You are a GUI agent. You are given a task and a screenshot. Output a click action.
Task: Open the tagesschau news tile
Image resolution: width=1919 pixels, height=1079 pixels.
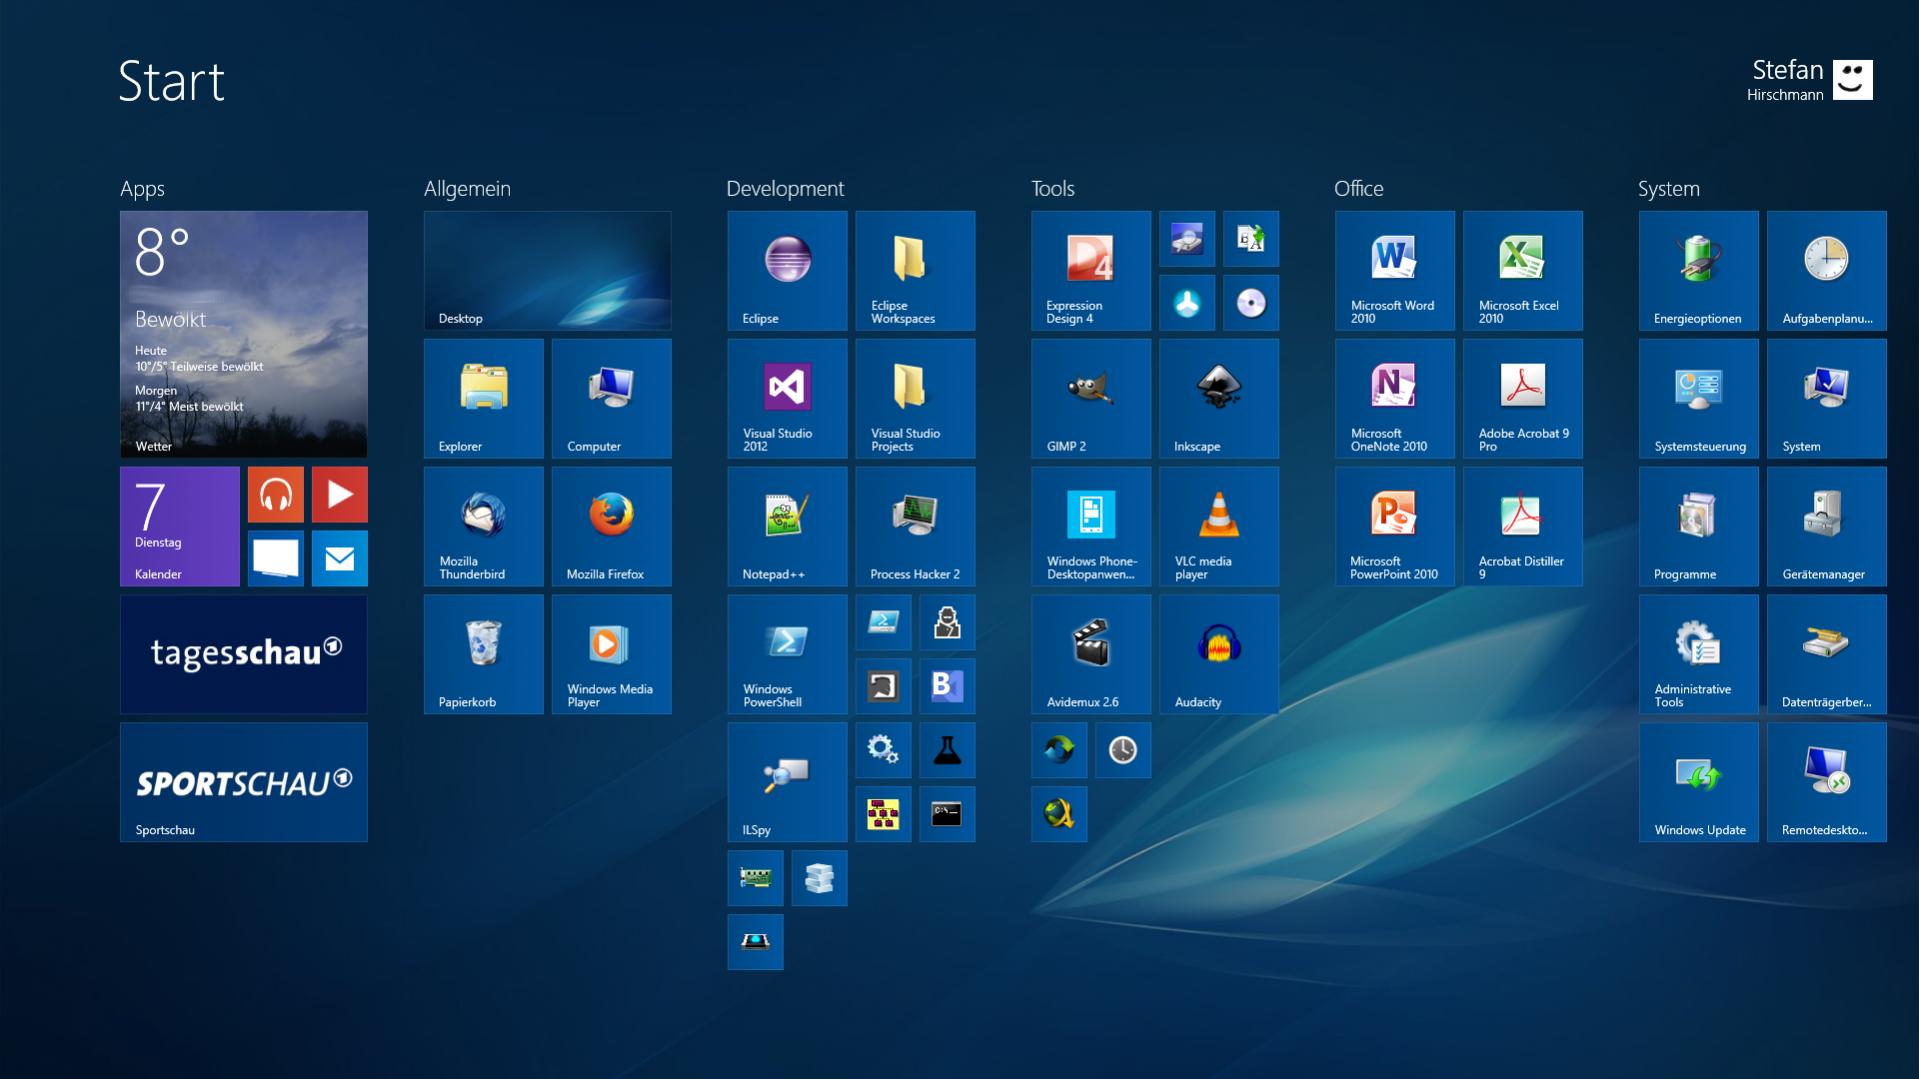244,654
